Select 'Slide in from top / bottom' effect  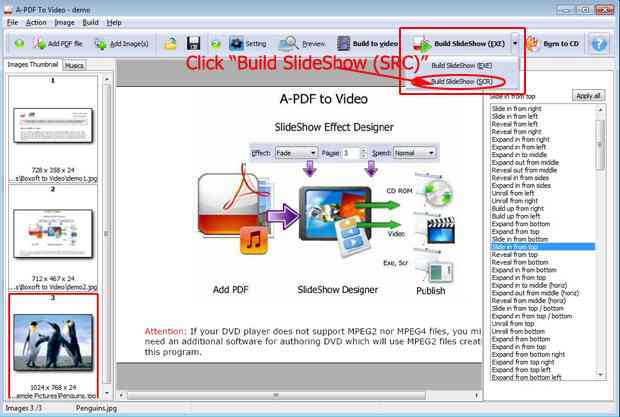pyautogui.click(x=527, y=308)
